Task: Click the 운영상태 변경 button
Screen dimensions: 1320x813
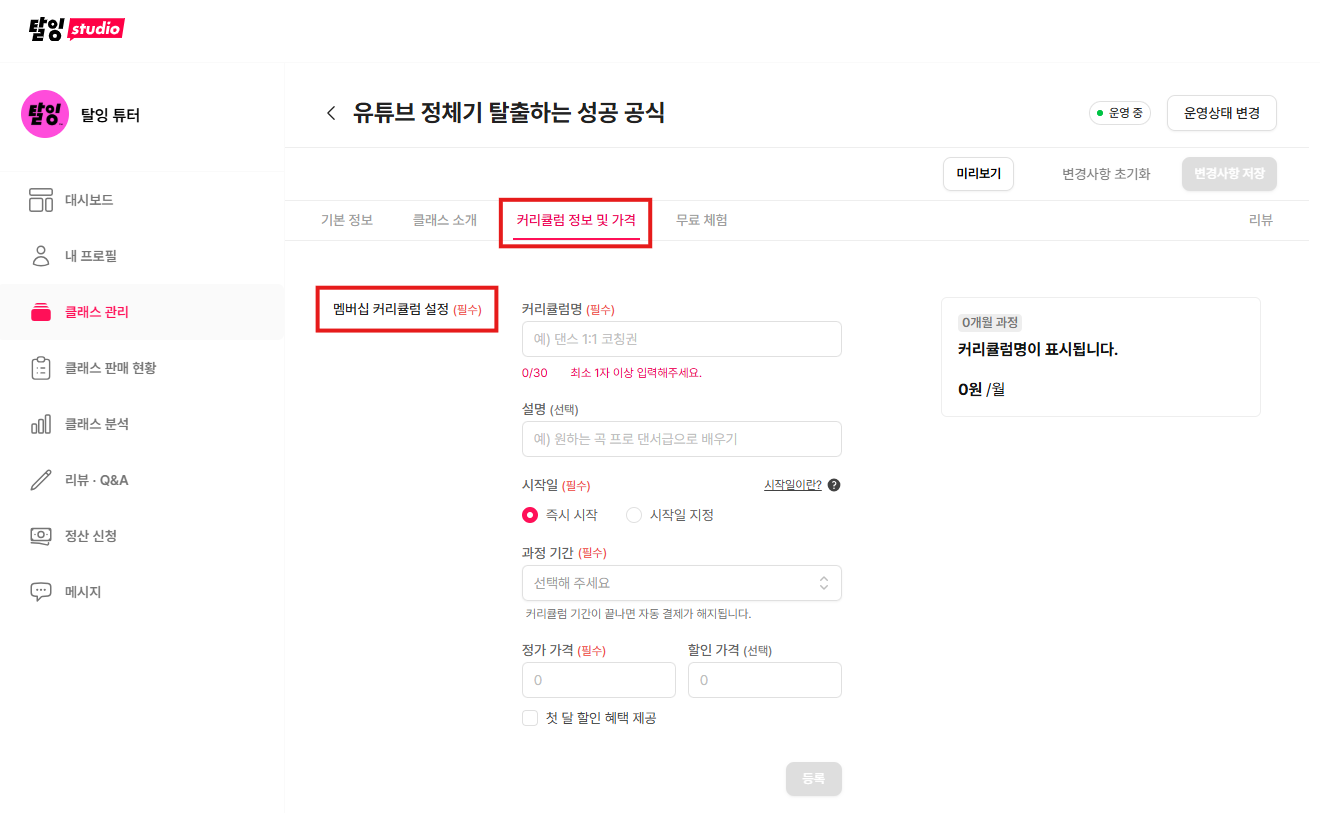Action: coord(1222,113)
